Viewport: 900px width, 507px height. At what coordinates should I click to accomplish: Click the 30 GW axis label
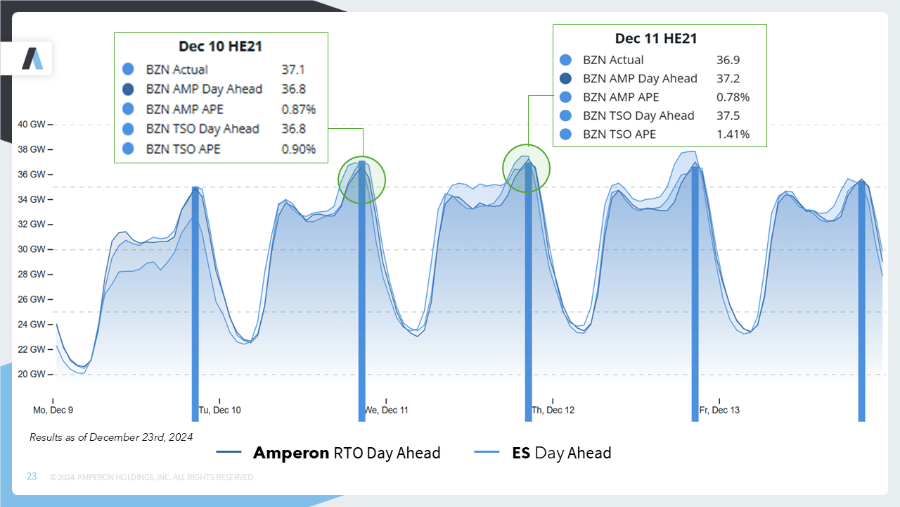32,249
